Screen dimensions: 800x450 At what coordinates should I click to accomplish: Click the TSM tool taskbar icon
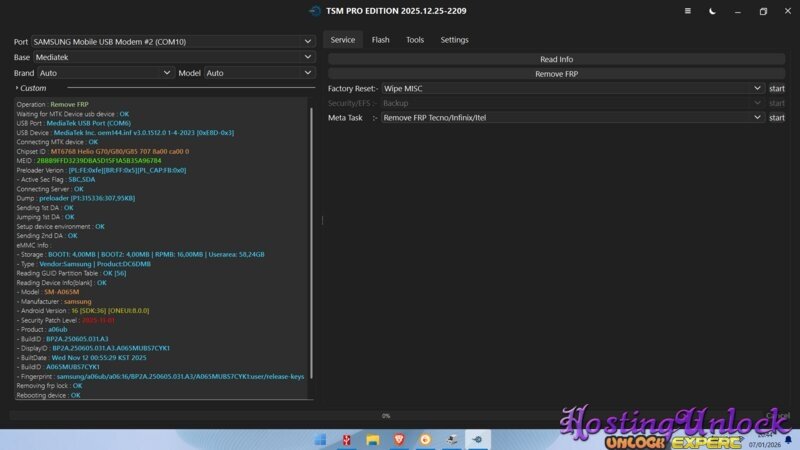point(477,439)
